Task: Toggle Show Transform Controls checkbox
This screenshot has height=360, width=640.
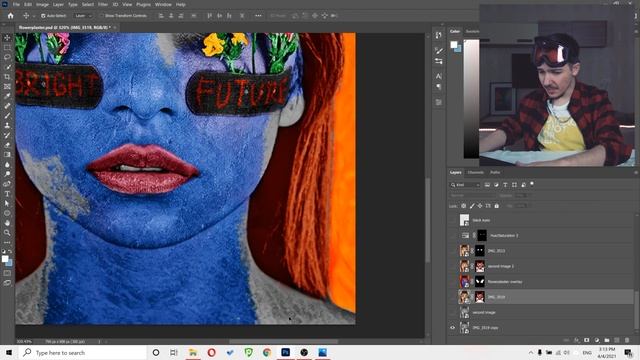Action: (102, 16)
